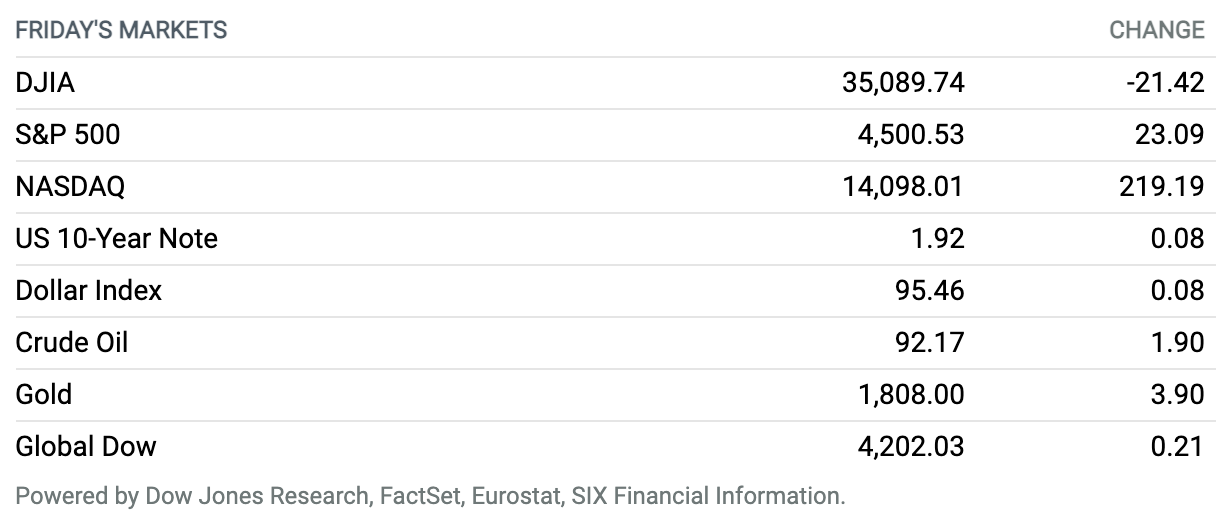Click the Crude Oil row label
Image resolution: width=1226 pixels, height=528 pixels.
click(72, 343)
